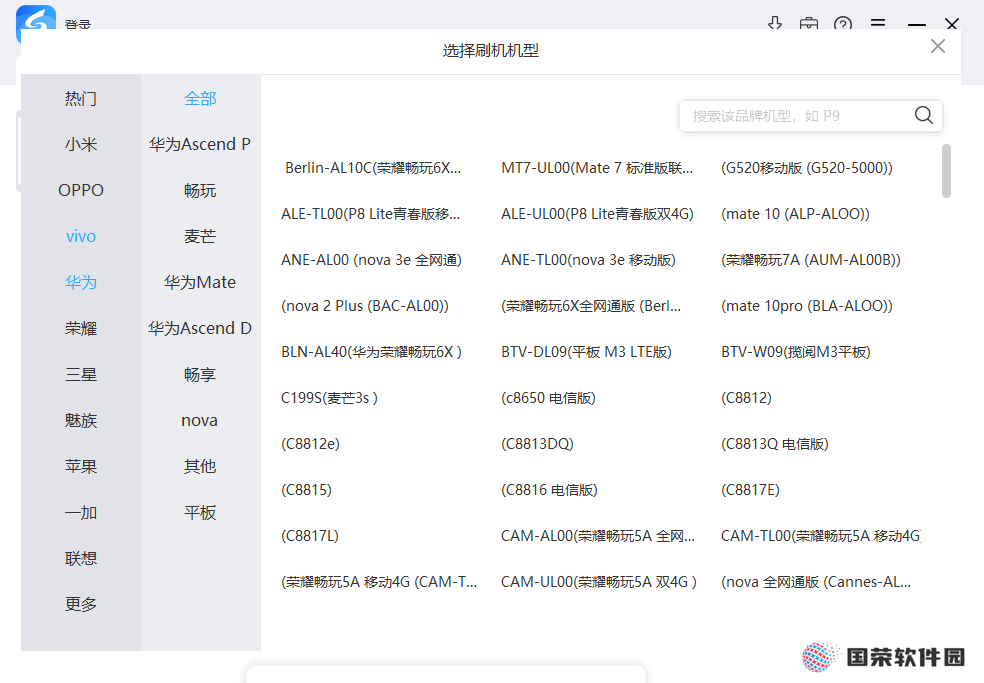This screenshot has width=984, height=683.
Task: Choose model (C8813DQ)
Action: [537, 444]
